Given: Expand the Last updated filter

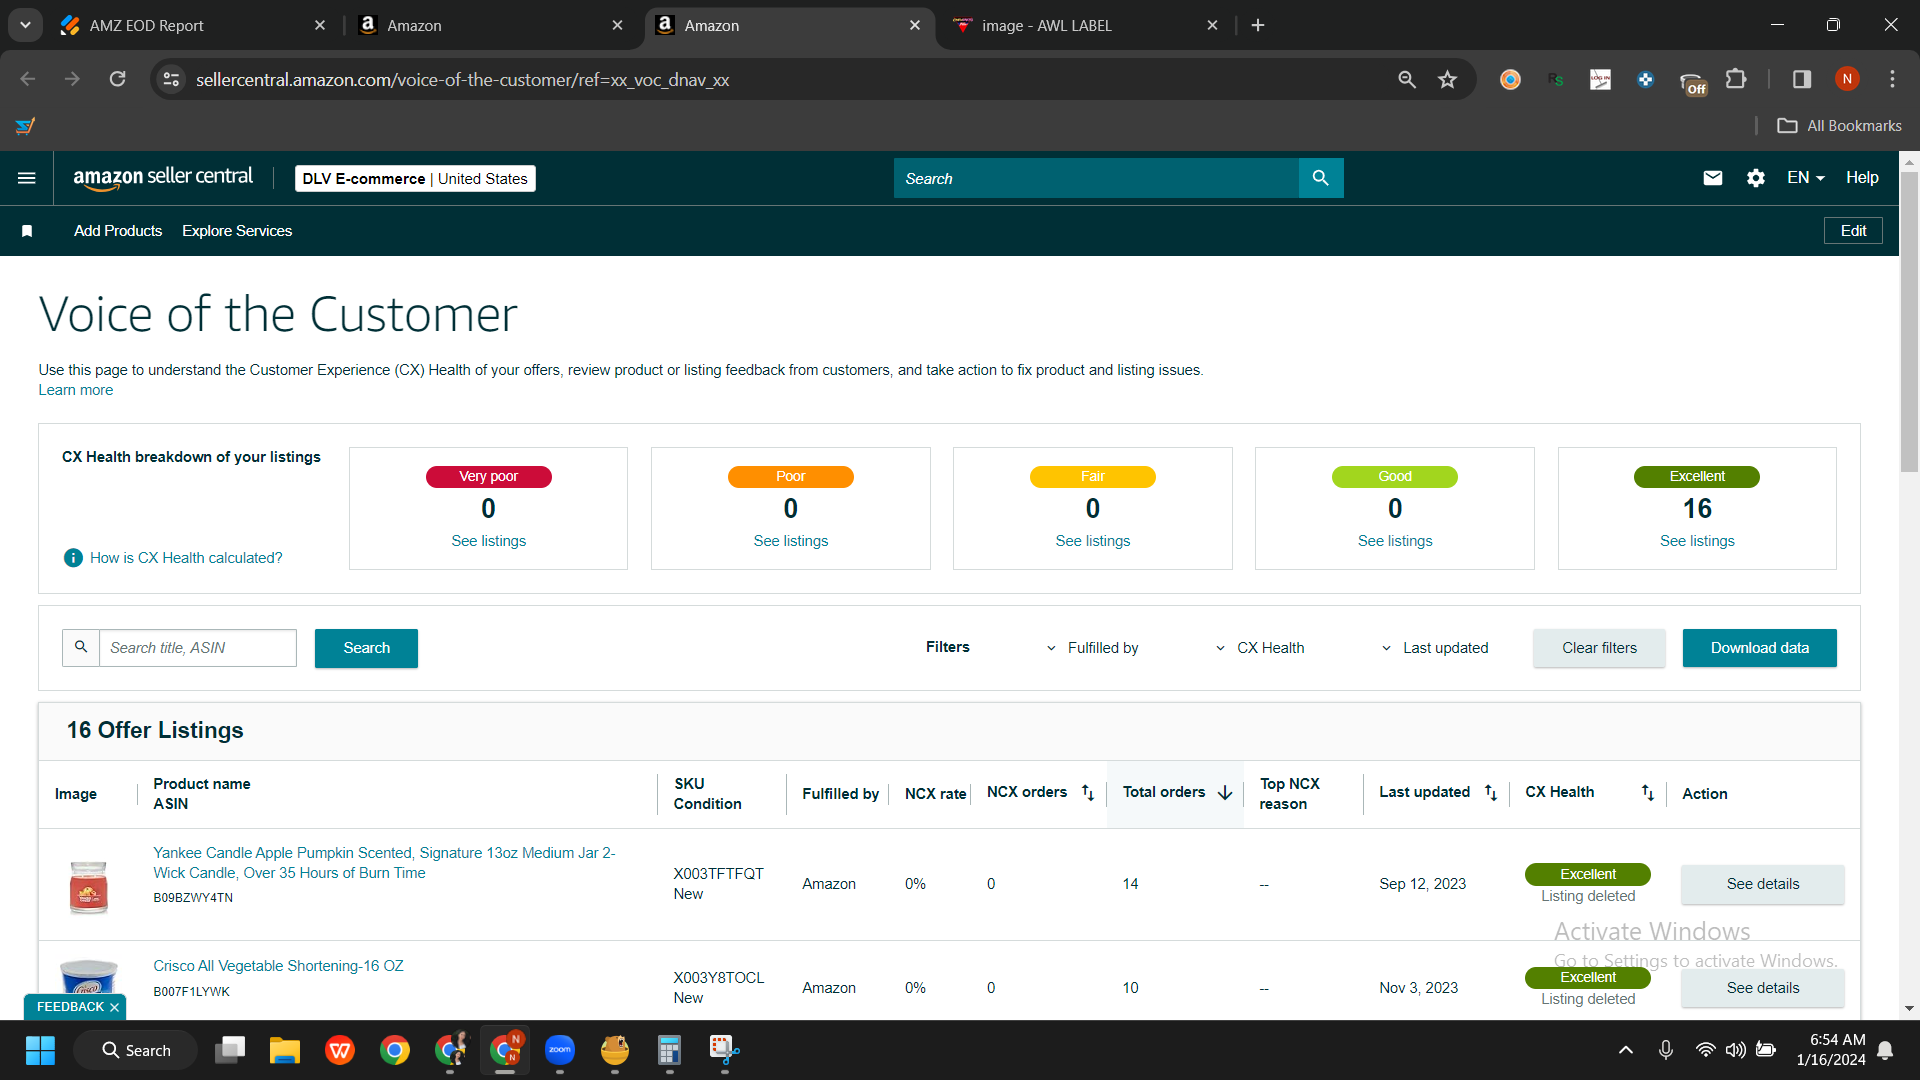Looking at the screenshot, I should pos(1435,648).
